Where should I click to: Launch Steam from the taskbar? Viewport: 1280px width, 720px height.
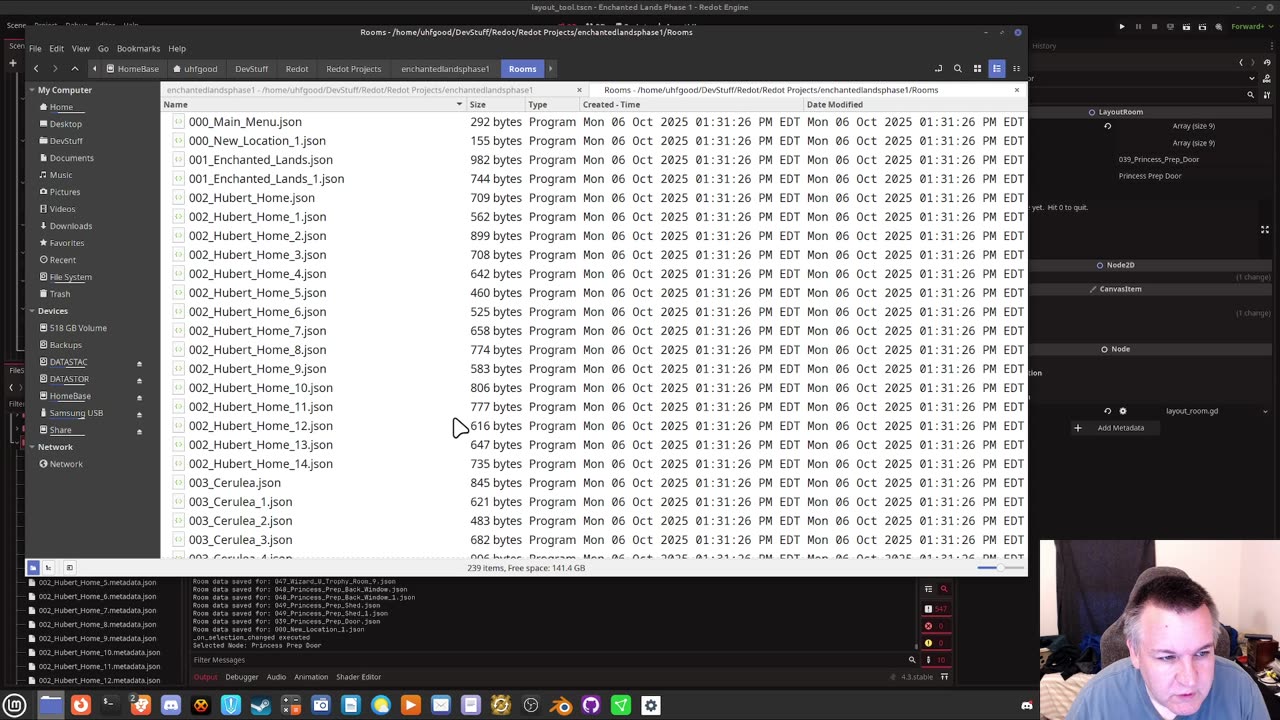pyautogui.click(x=261, y=705)
